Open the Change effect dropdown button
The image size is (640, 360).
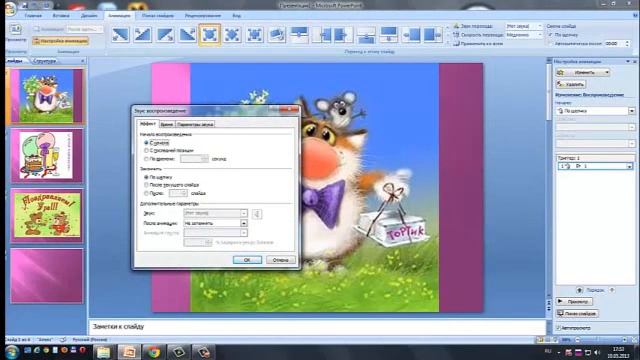point(583,73)
